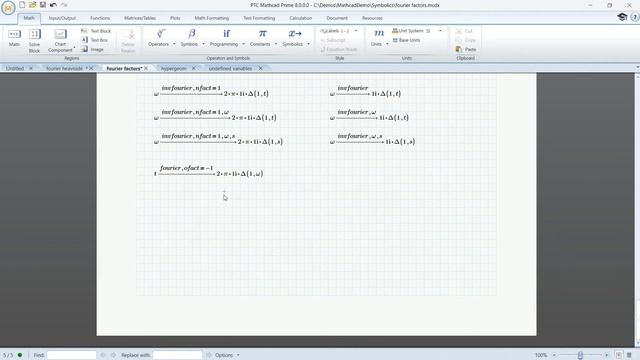Click the Equation Break button
This screenshot has height=360, width=640.
(338, 49)
